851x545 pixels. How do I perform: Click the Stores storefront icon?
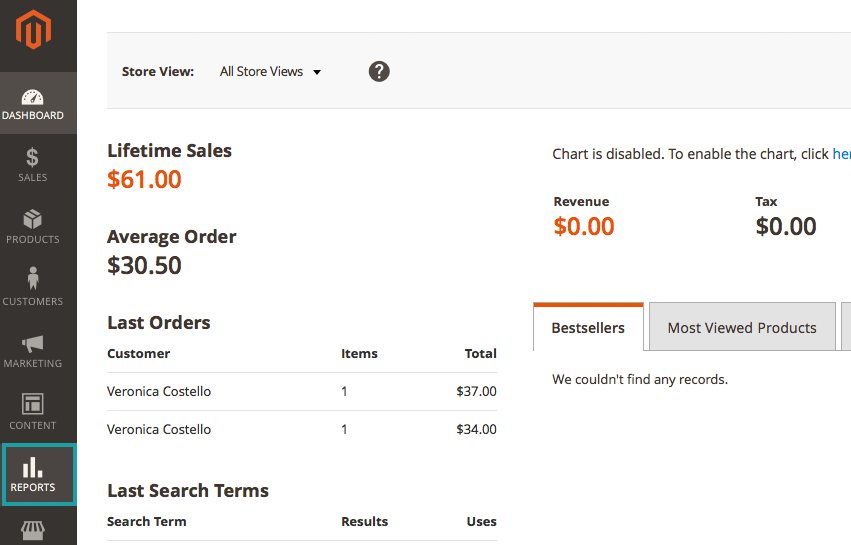[33, 530]
